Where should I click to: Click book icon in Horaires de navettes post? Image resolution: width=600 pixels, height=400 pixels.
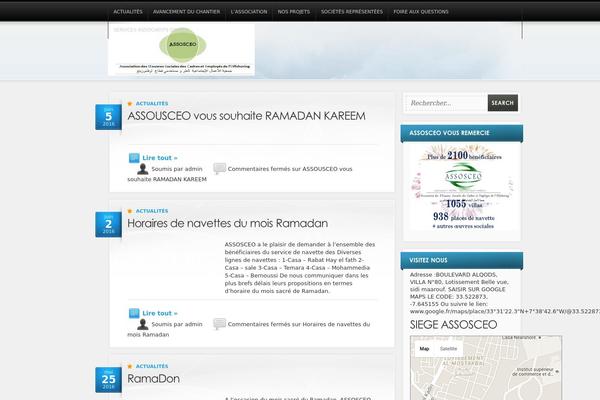(134, 313)
